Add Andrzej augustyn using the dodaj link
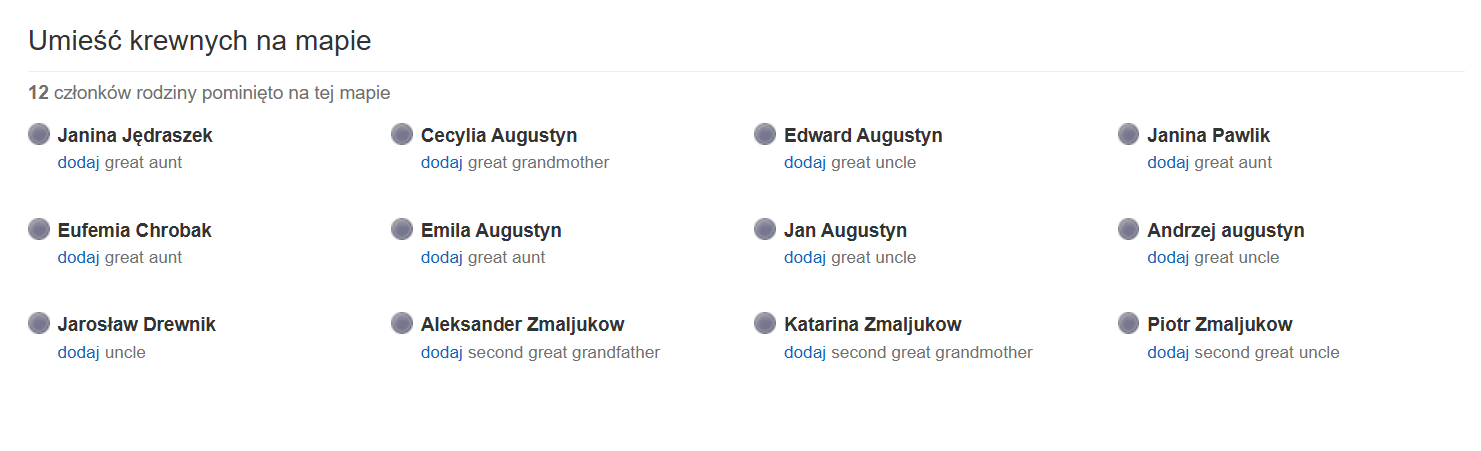Viewport: 1481px width, 451px height. [x=1168, y=257]
